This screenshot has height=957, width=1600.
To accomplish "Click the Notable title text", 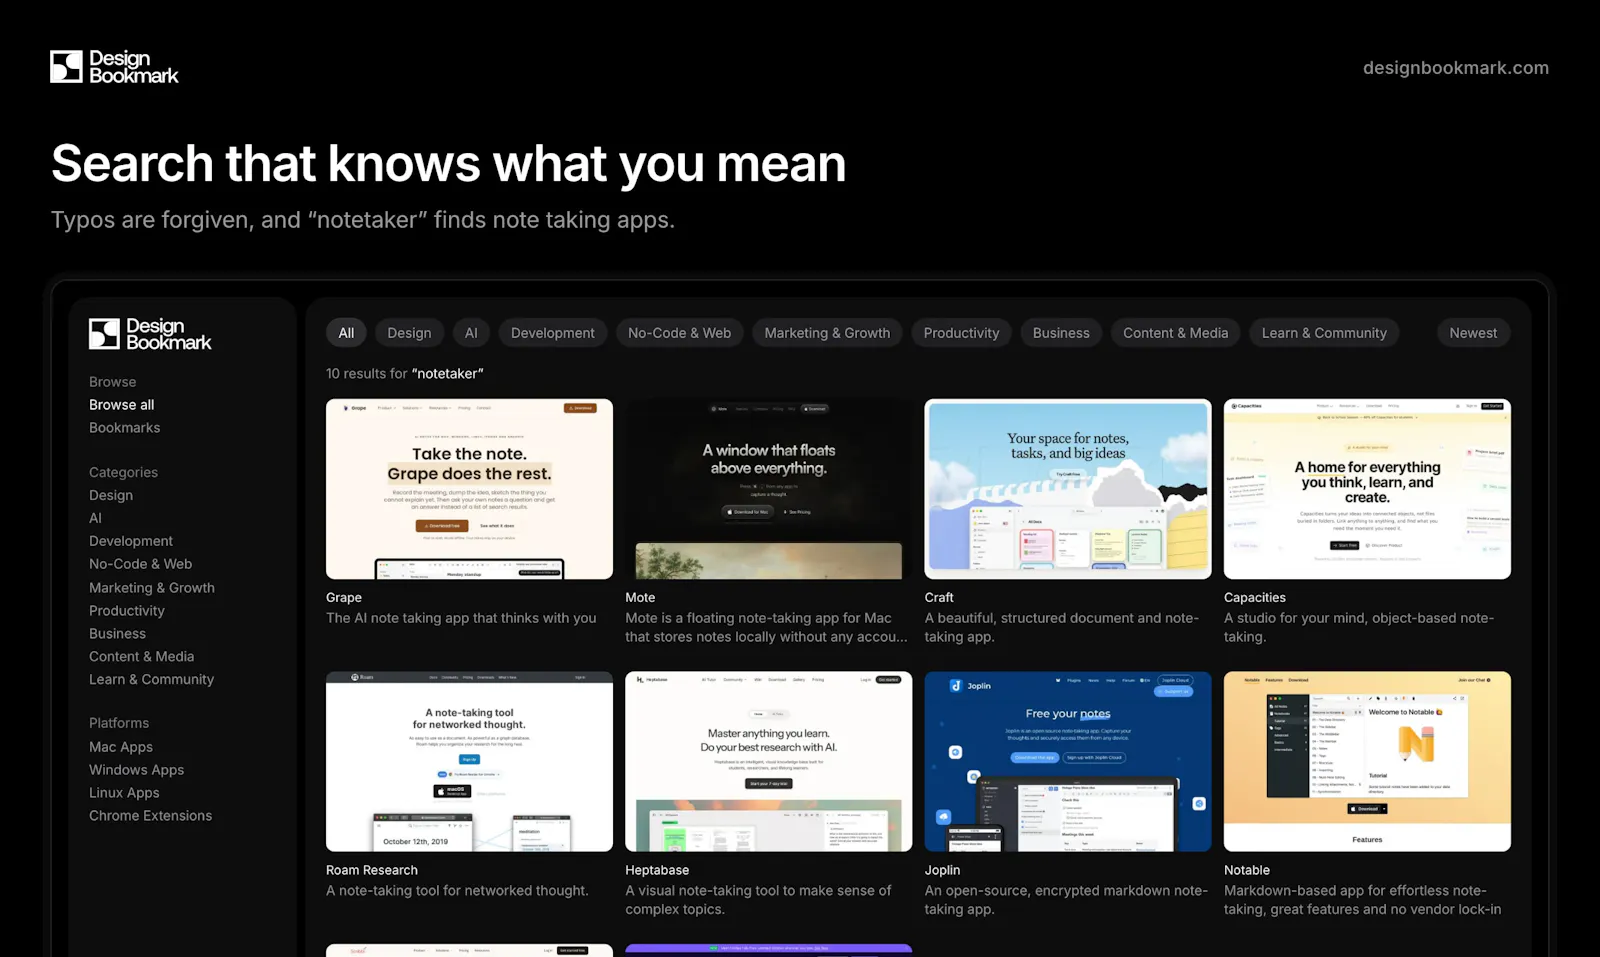I will click(x=1247, y=871).
